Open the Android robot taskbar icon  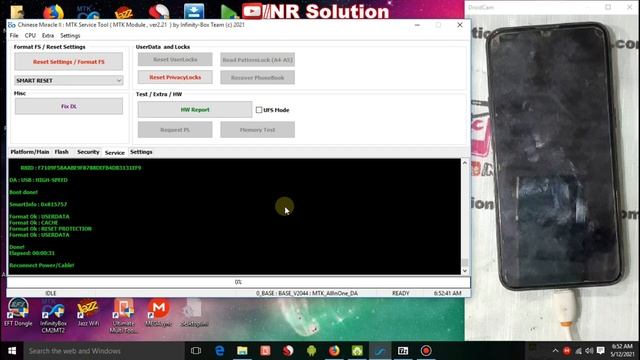coord(311,351)
